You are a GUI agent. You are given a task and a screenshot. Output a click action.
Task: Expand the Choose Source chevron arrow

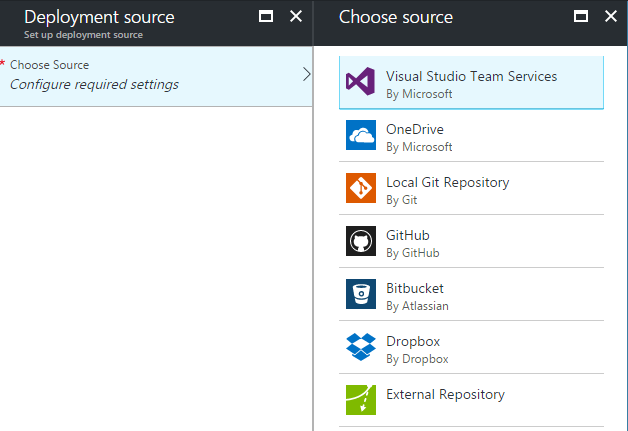(x=306, y=74)
